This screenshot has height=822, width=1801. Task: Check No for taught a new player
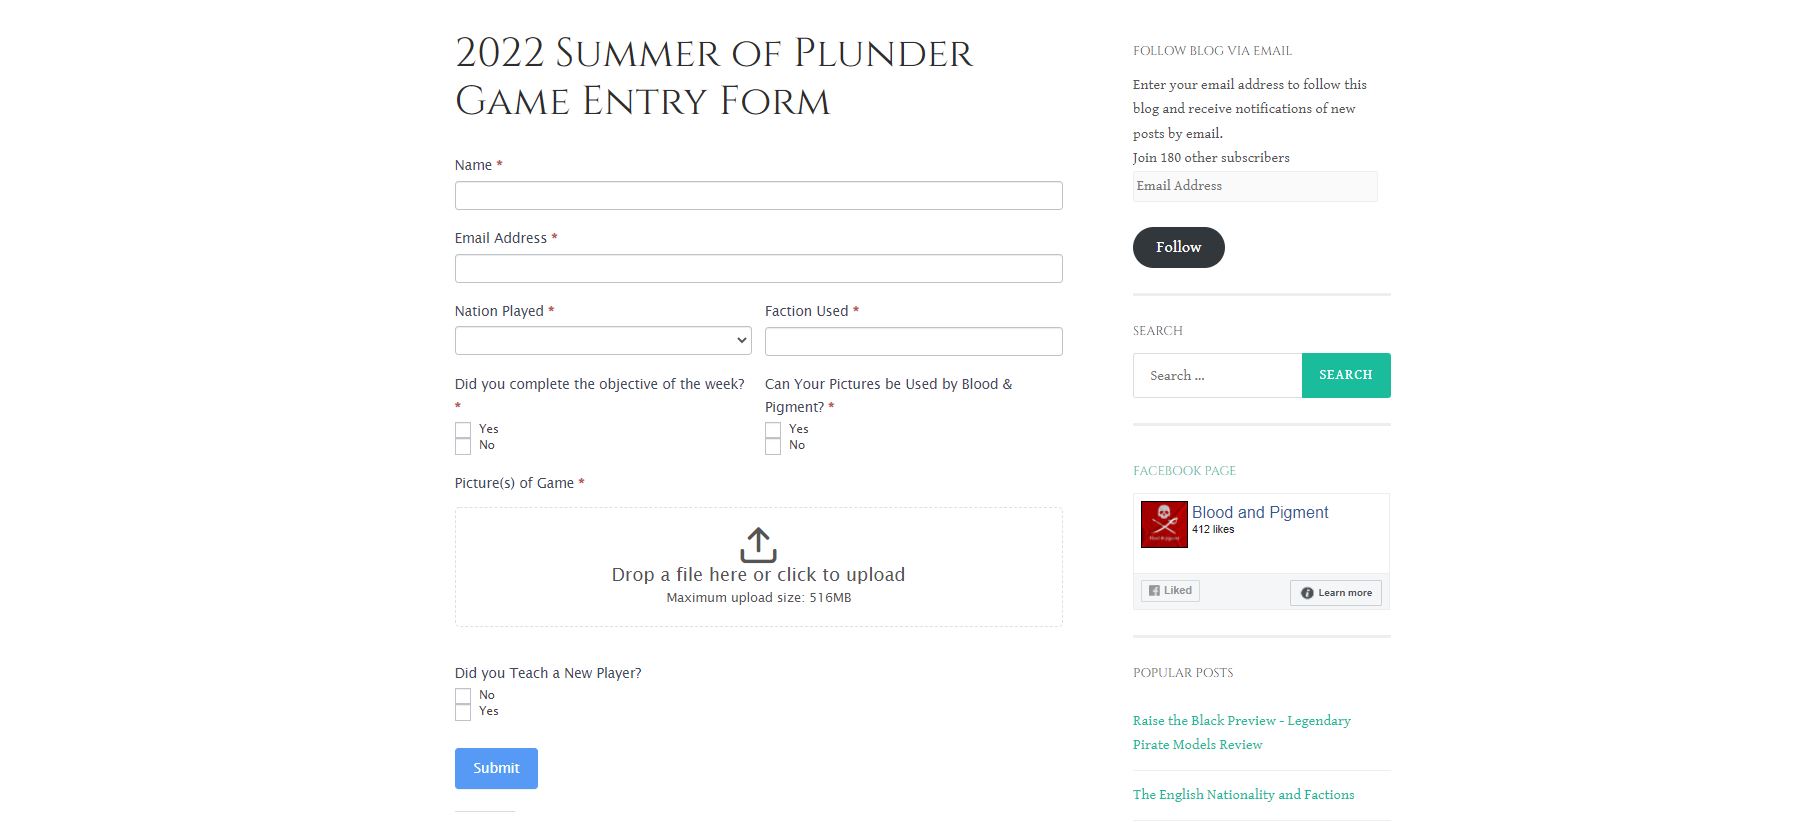[463, 696]
